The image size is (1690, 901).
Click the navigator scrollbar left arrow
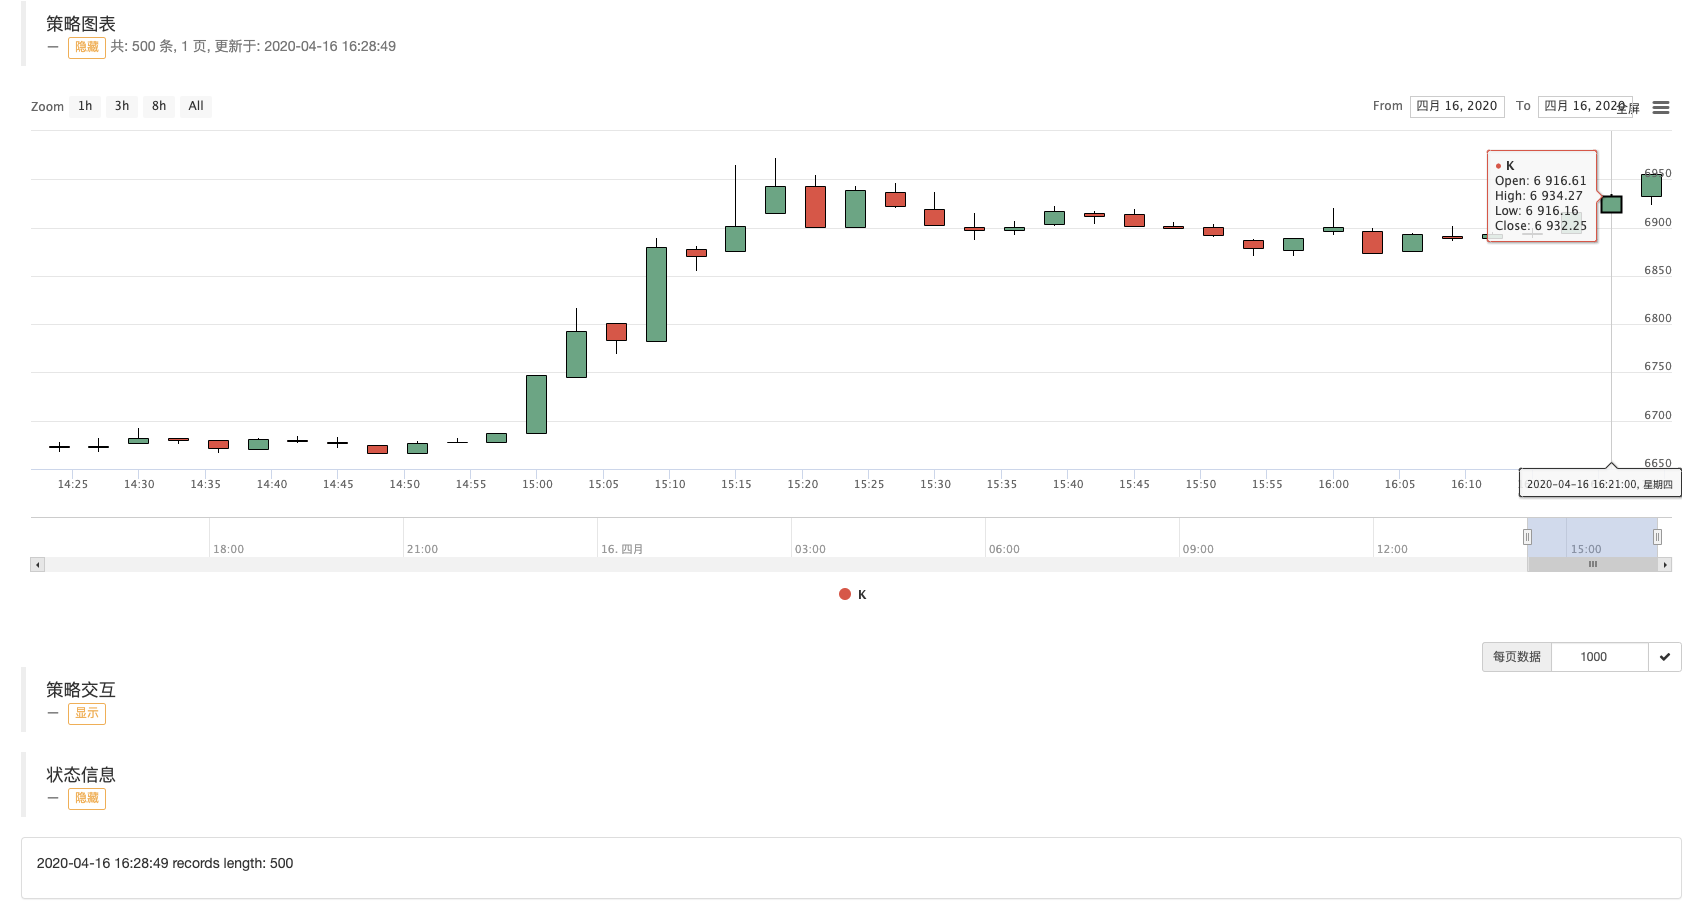(x=38, y=565)
